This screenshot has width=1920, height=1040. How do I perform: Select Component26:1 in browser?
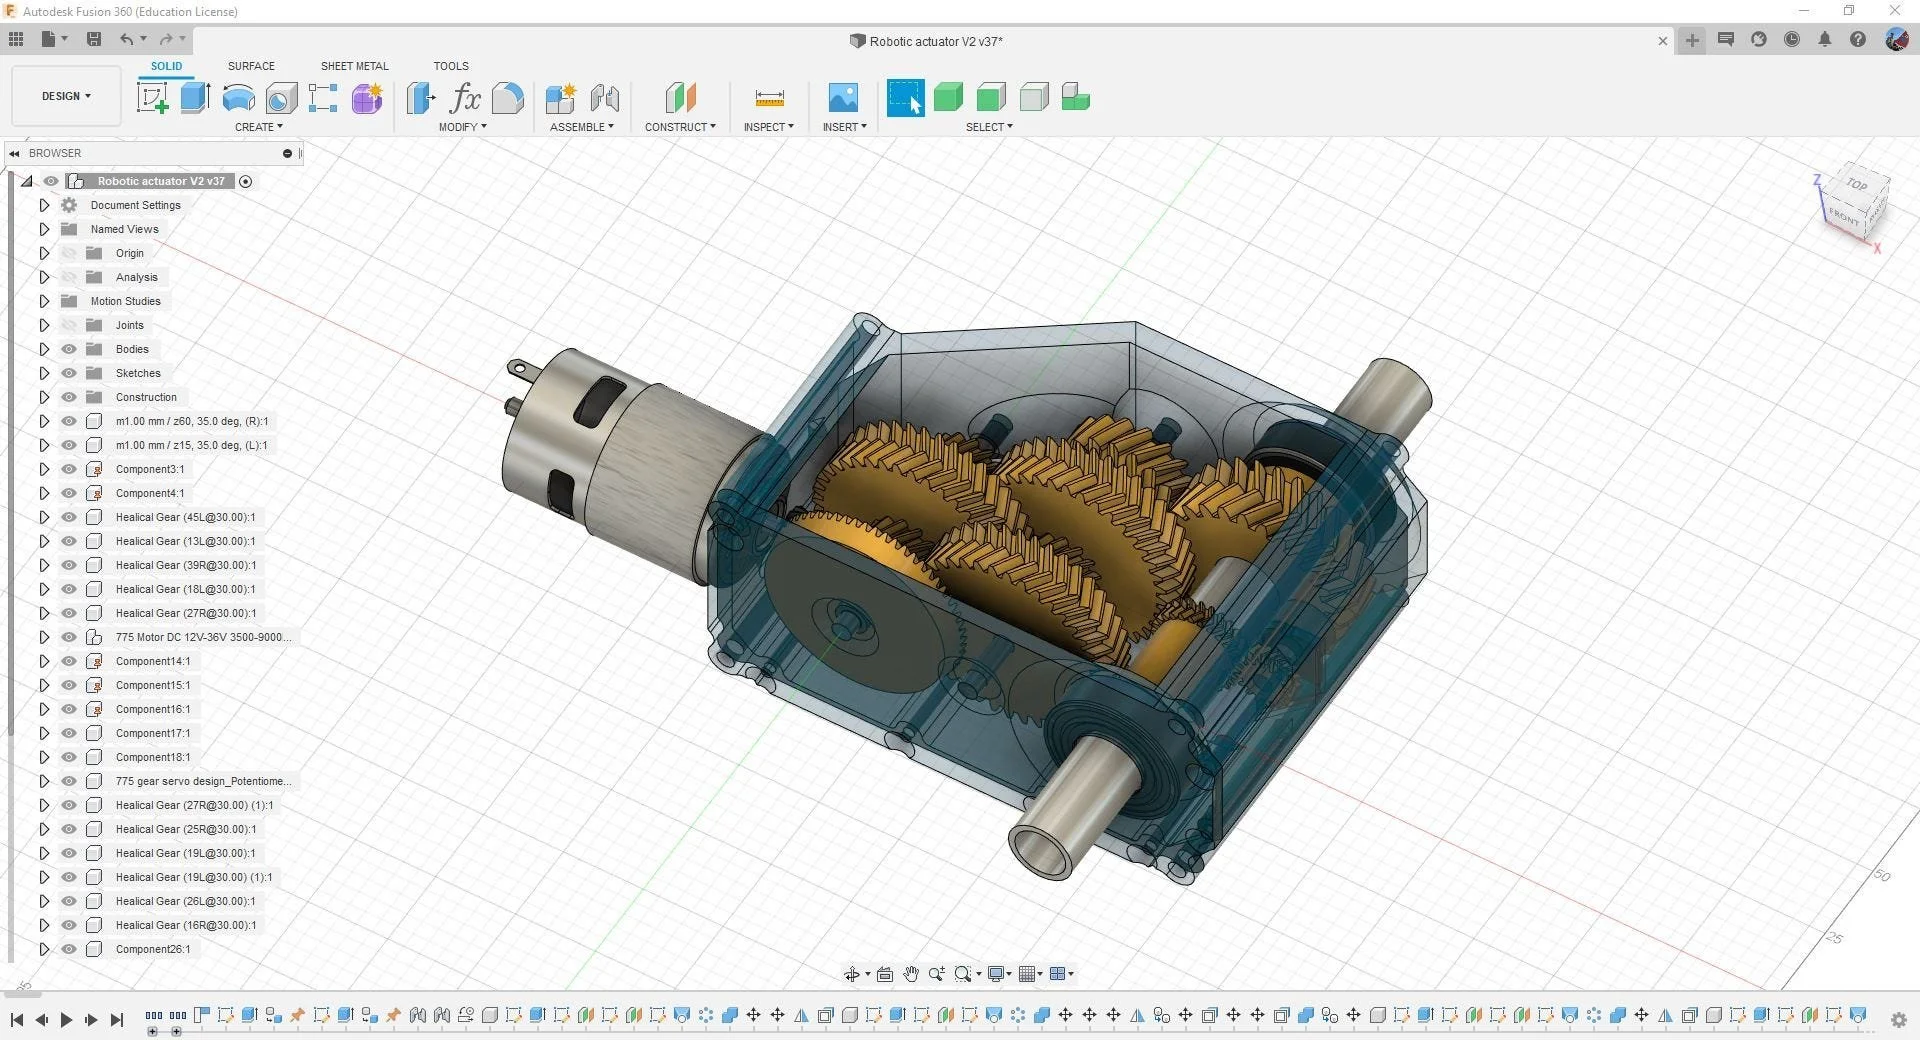click(153, 949)
